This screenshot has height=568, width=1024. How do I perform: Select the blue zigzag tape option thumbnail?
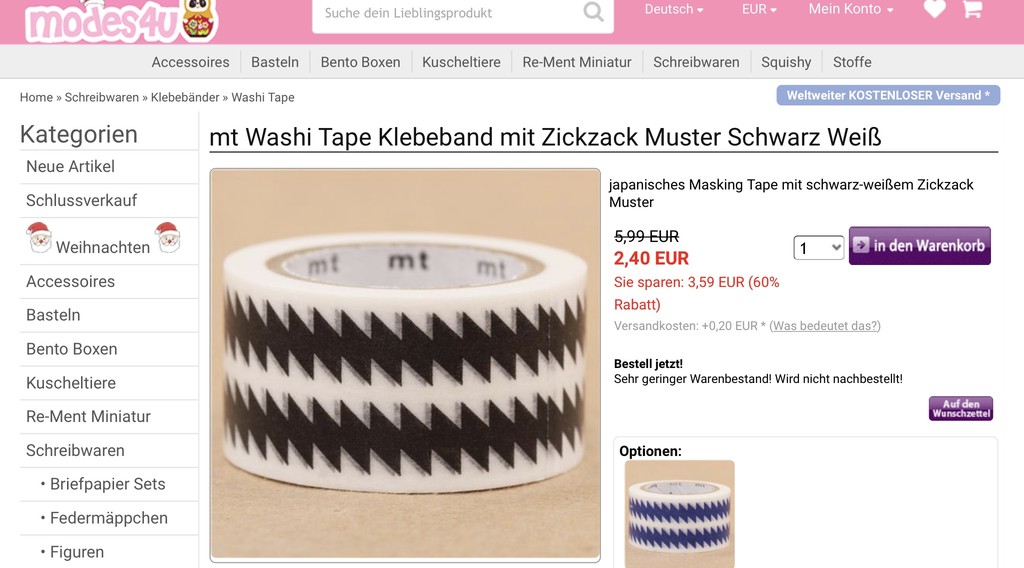click(x=679, y=514)
